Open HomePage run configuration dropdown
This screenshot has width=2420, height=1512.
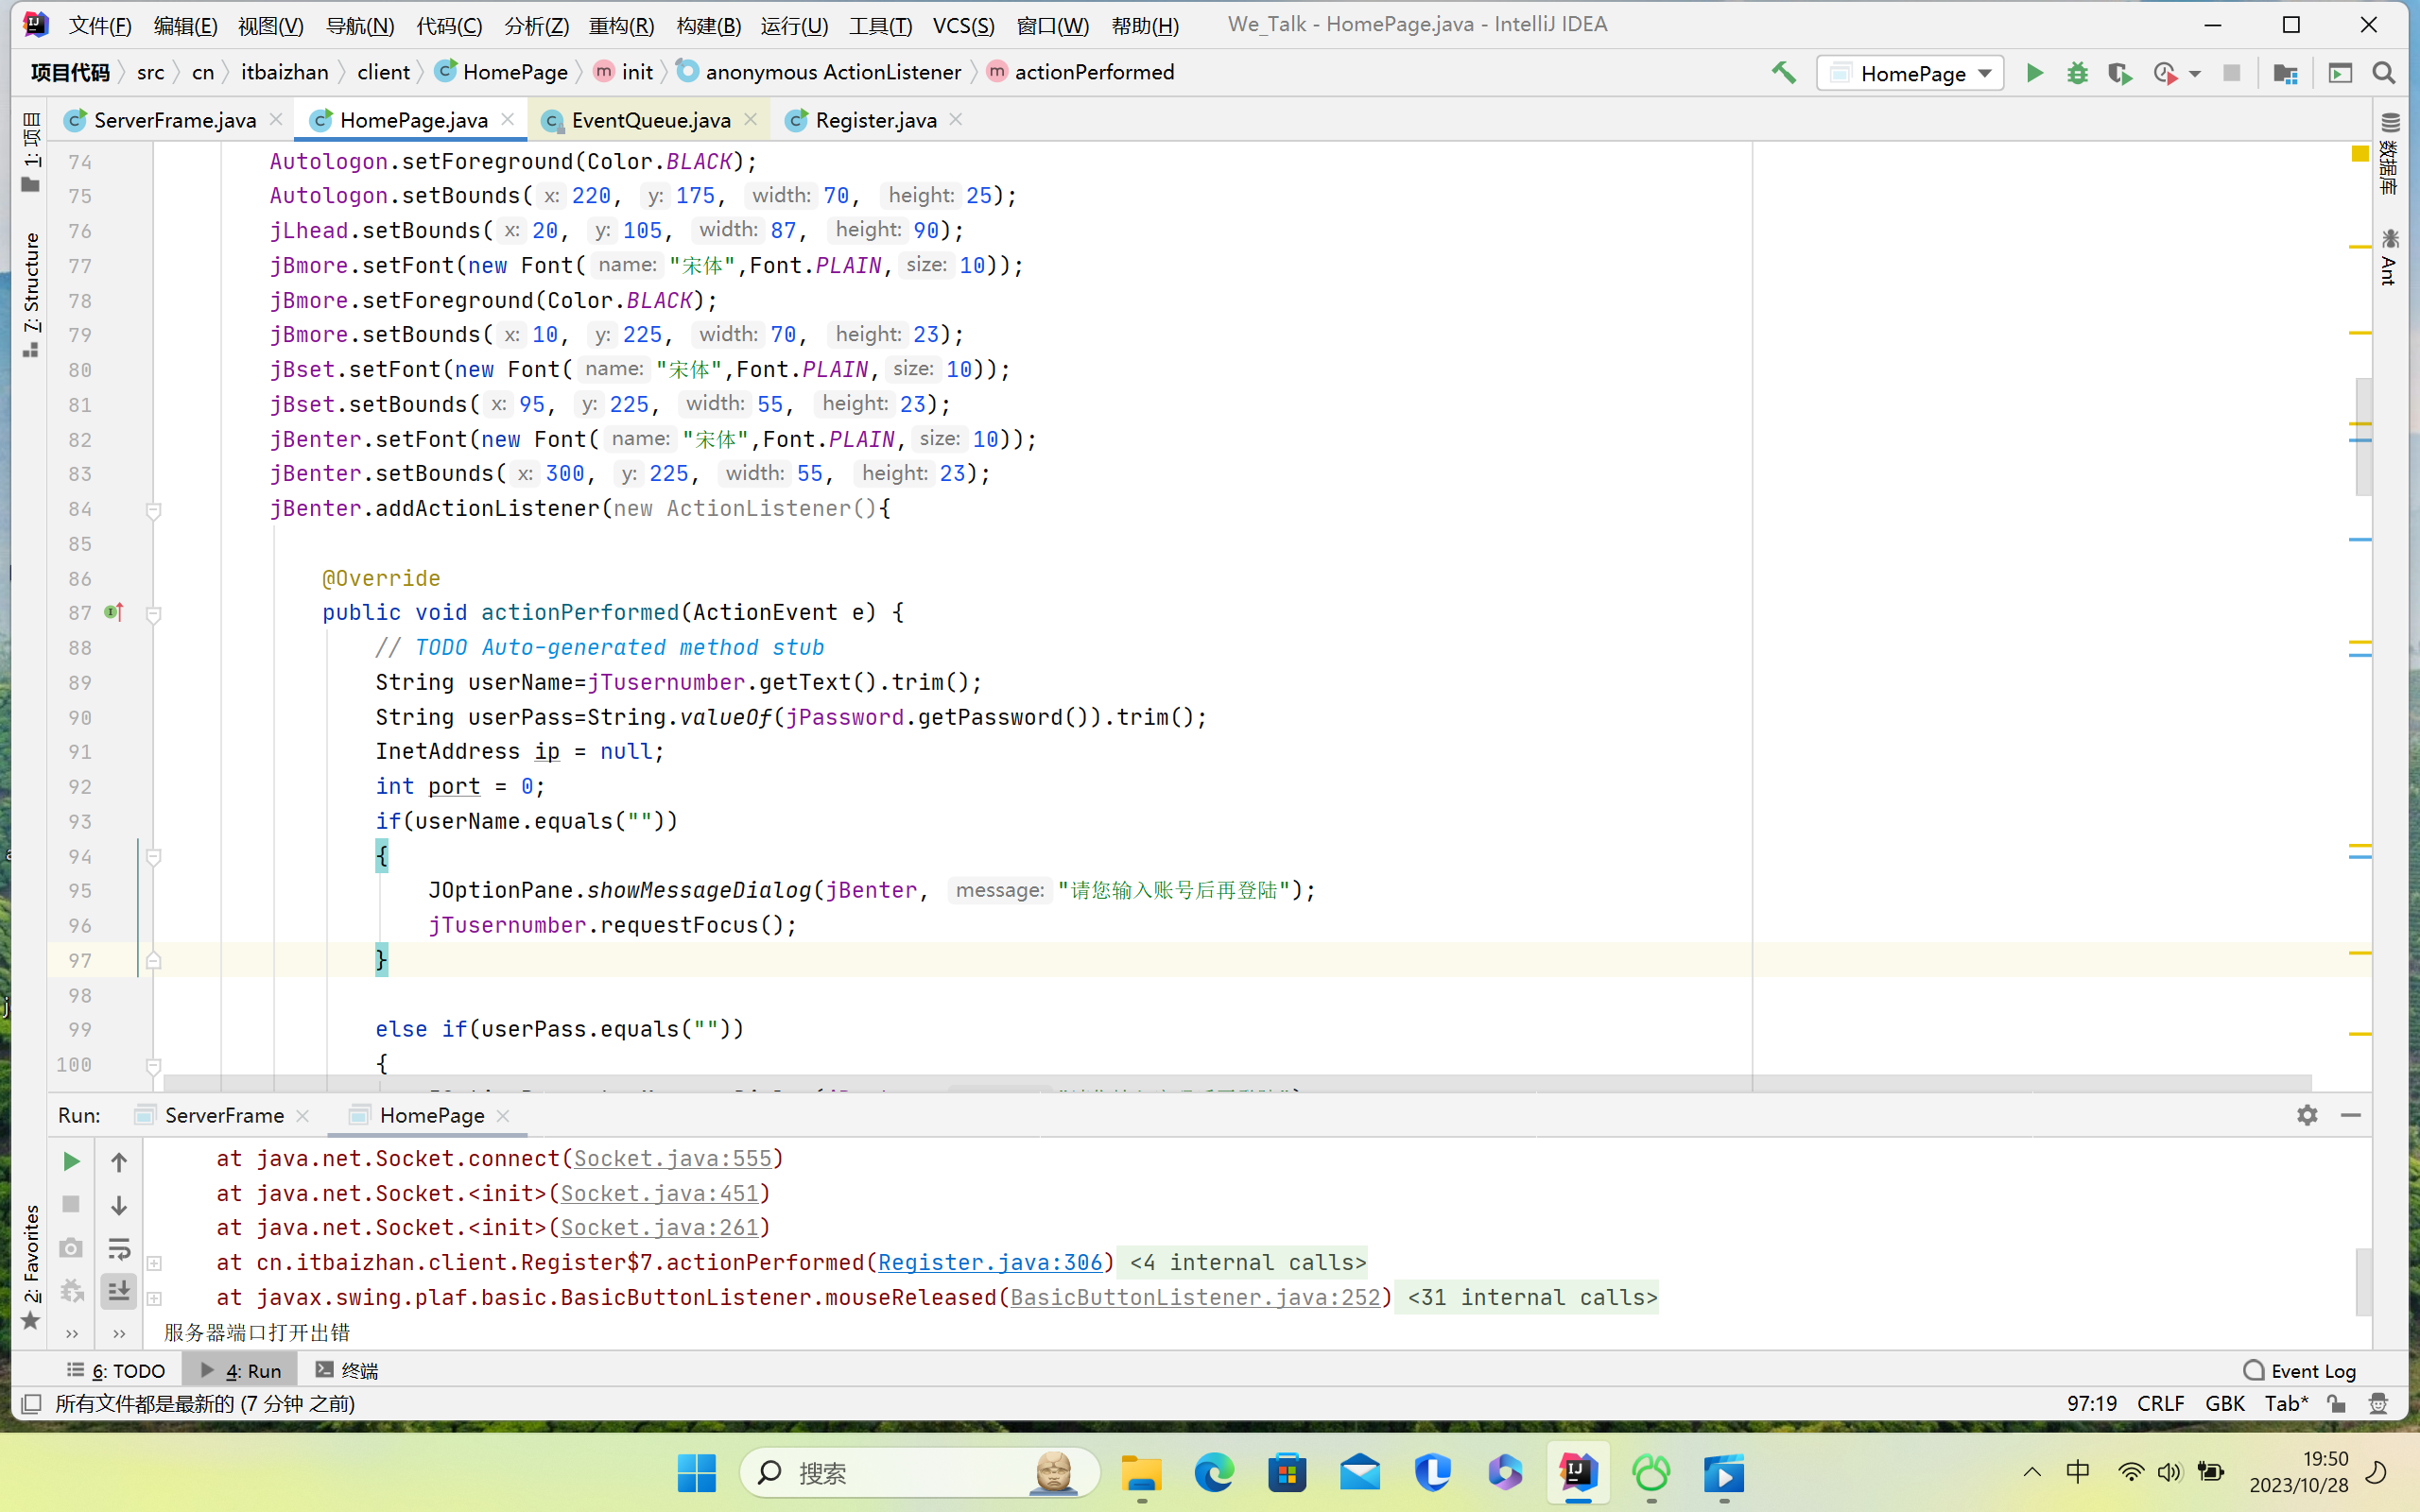pos(1985,73)
